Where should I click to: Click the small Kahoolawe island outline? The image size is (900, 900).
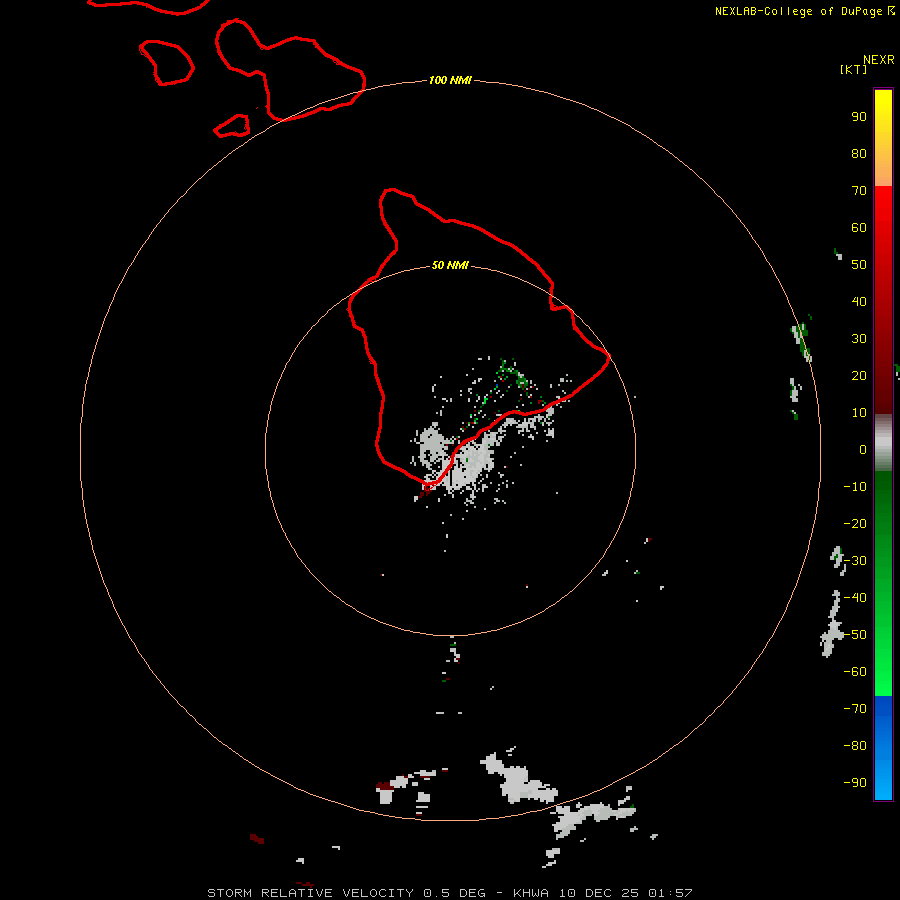tap(232, 126)
